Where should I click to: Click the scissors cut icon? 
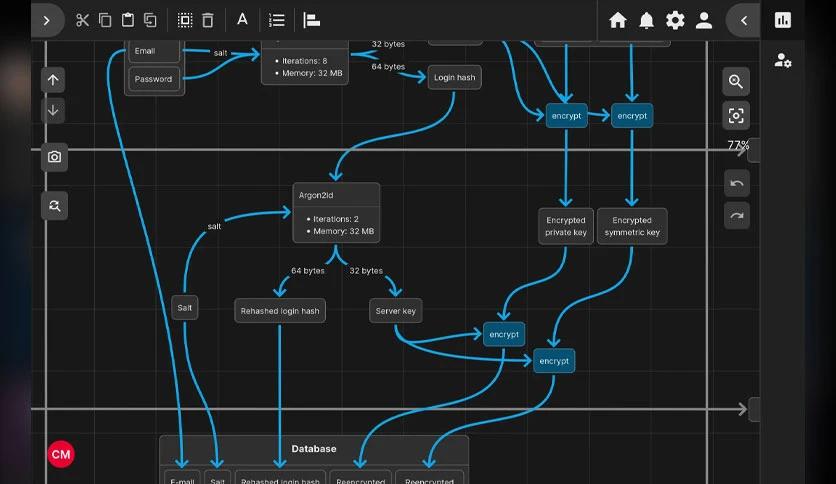pos(82,20)
